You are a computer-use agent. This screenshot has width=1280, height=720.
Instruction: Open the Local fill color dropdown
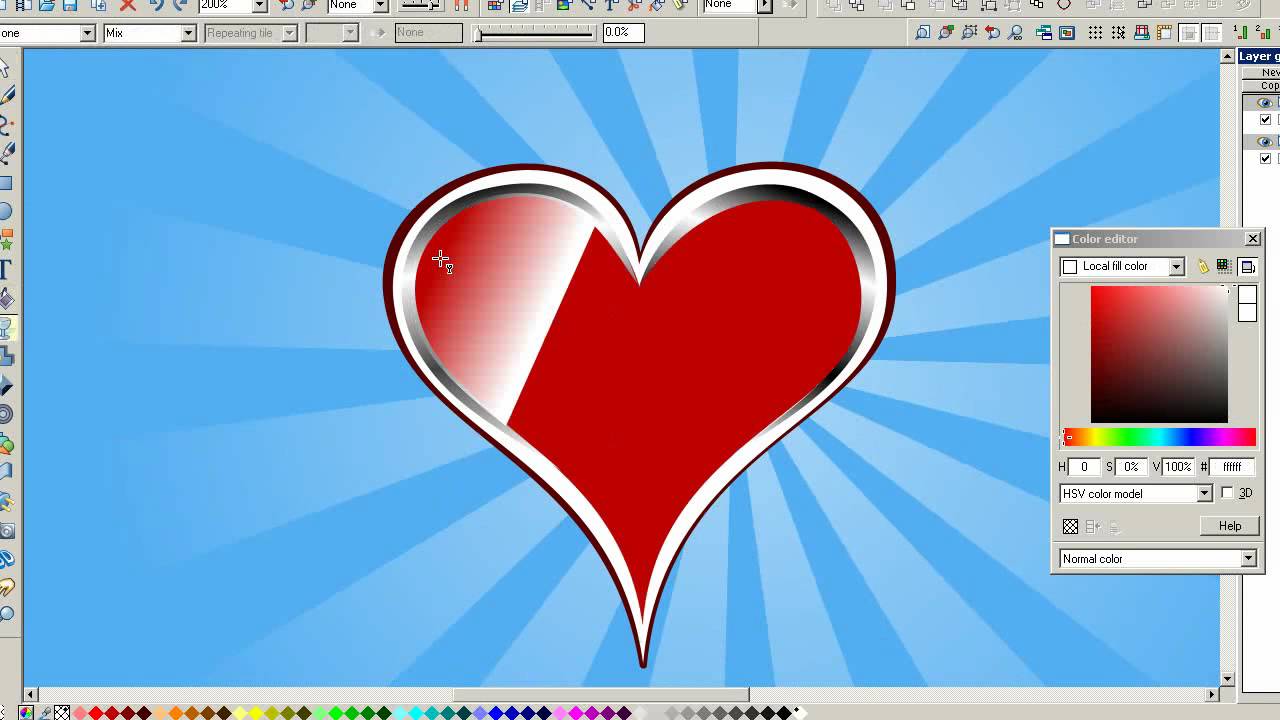point(1177,266)
